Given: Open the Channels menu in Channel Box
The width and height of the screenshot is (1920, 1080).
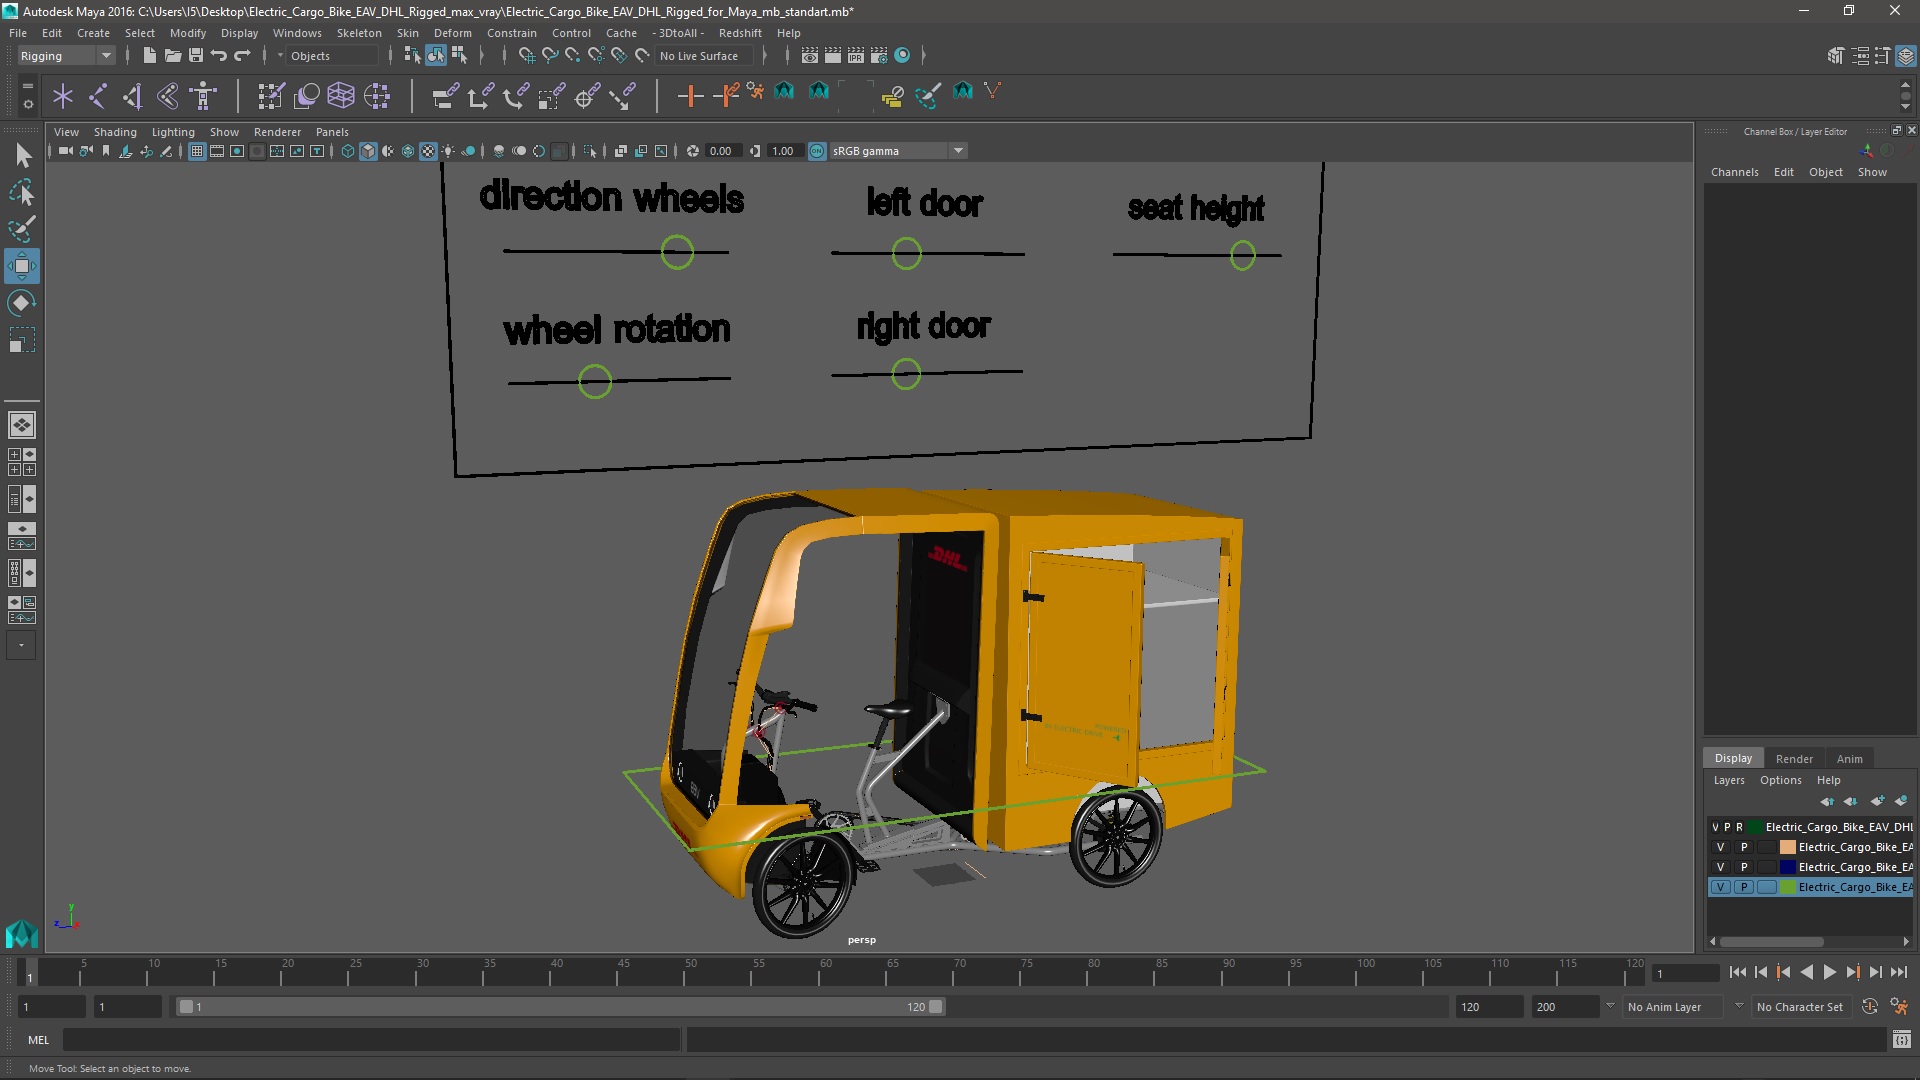Looking at the screenshot, I should tap(1734, 172).
